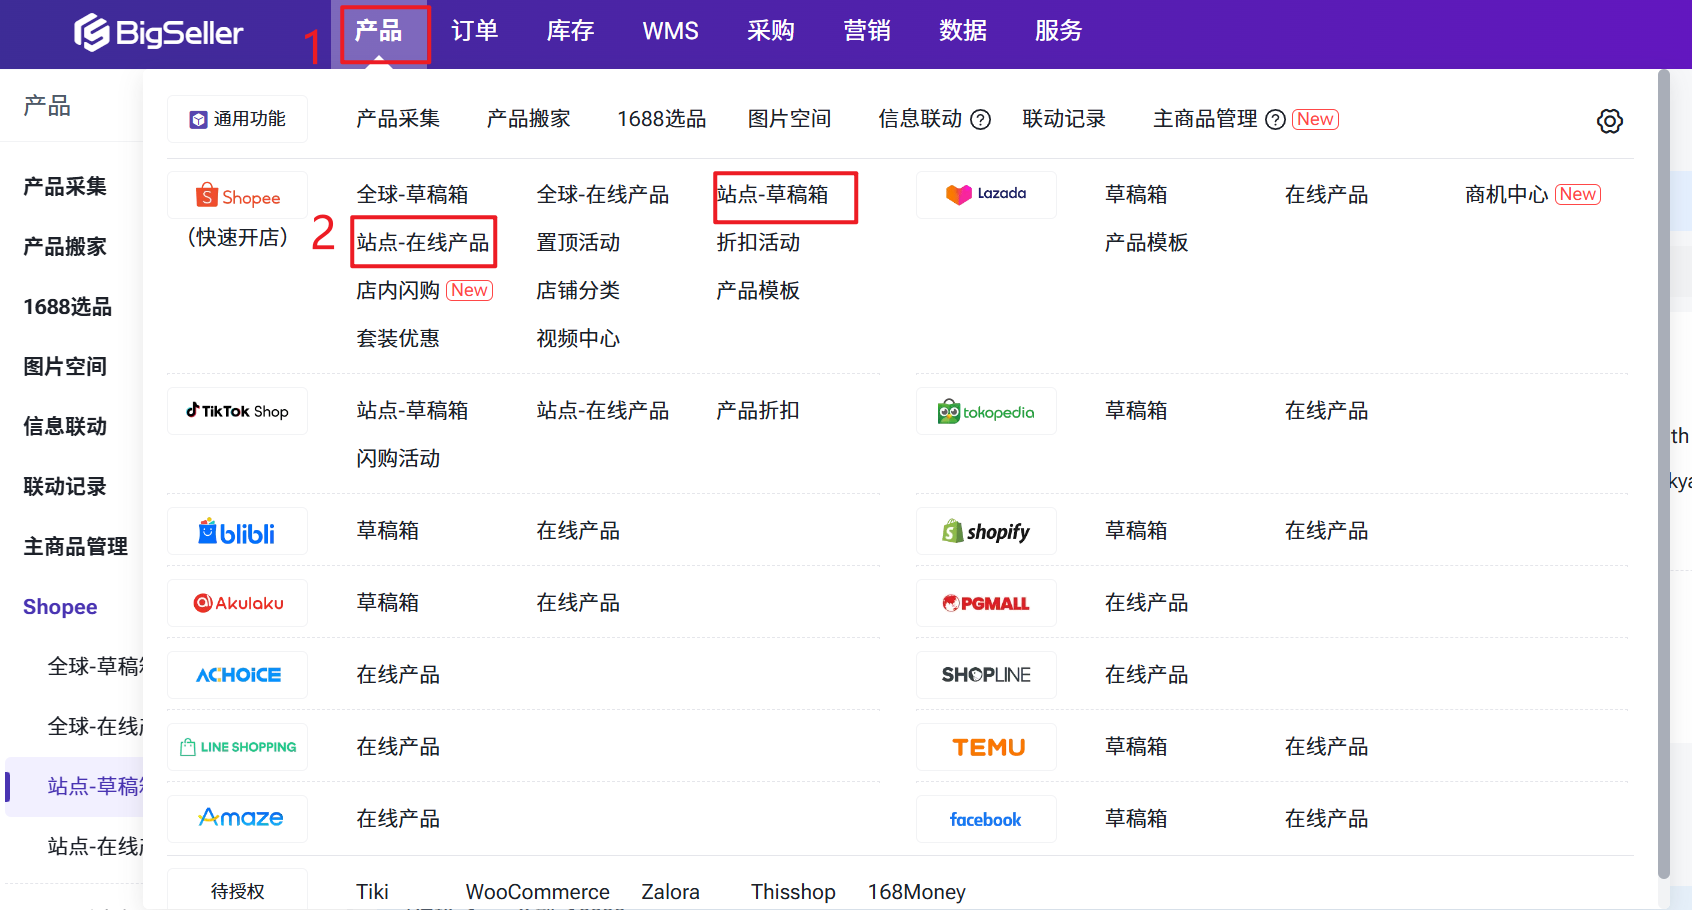
Task: Click the Tokopedia logo
Action: click(x=986, y=412)
